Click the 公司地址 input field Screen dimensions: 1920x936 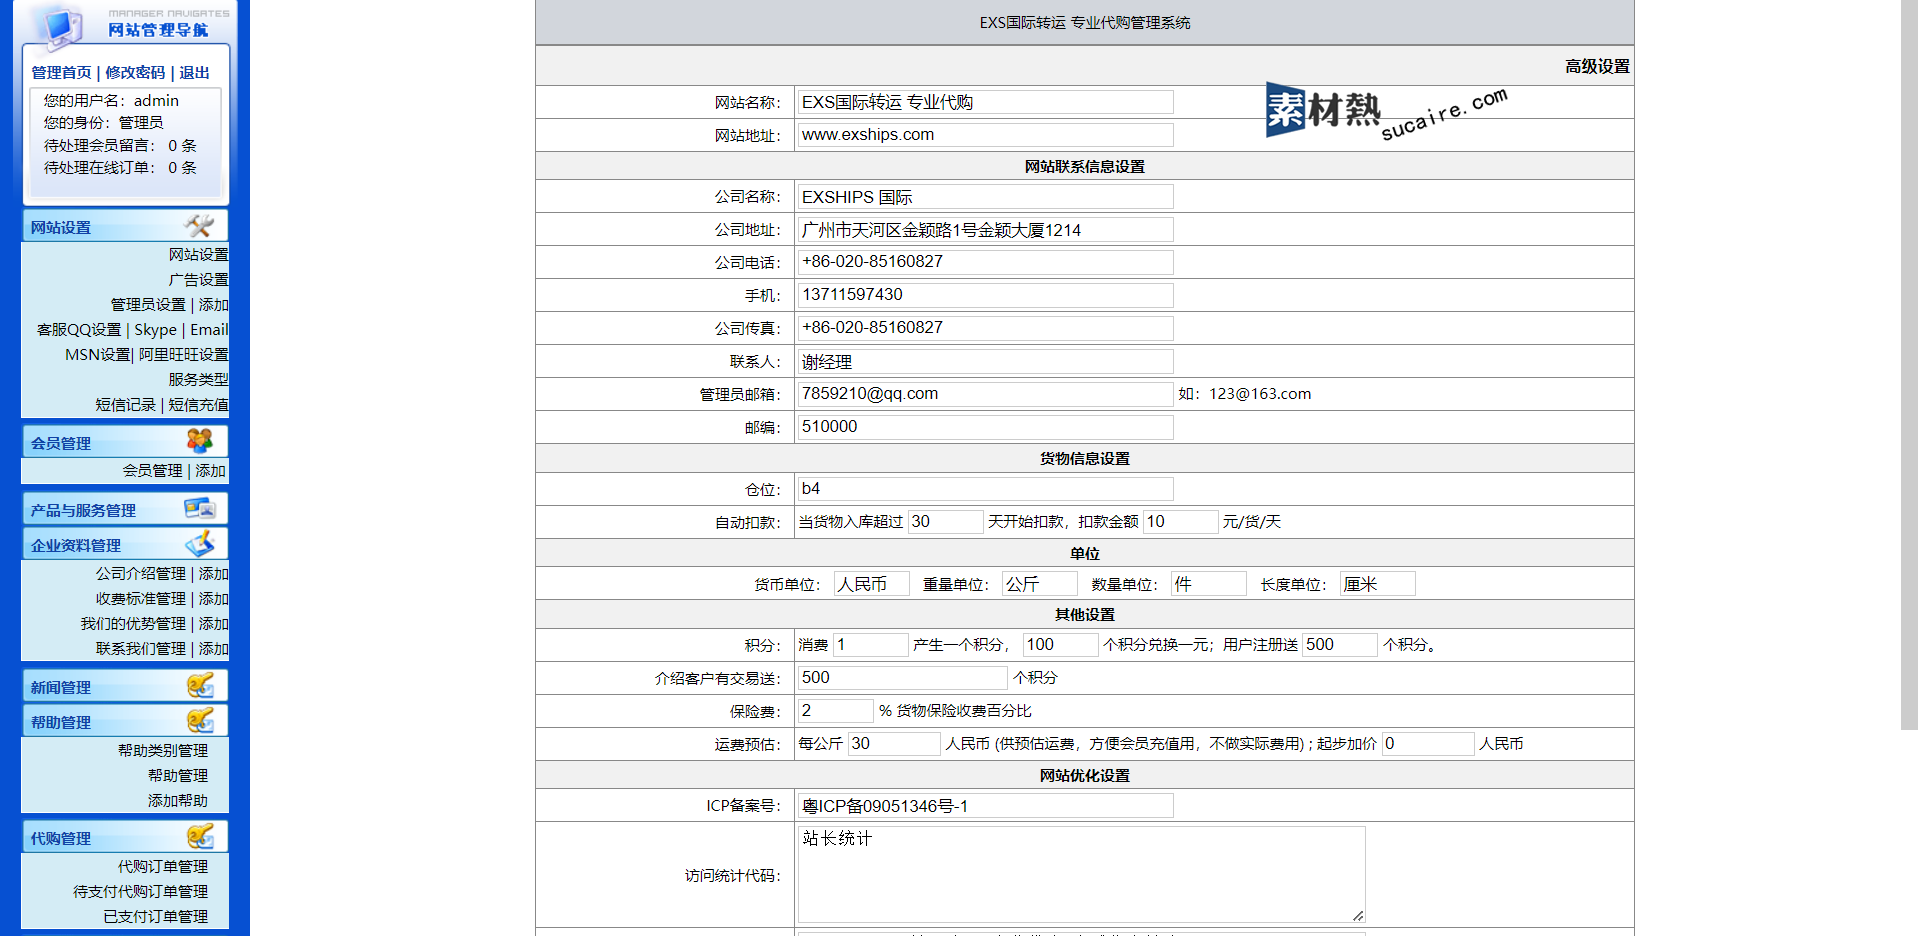tap(985, 230)
